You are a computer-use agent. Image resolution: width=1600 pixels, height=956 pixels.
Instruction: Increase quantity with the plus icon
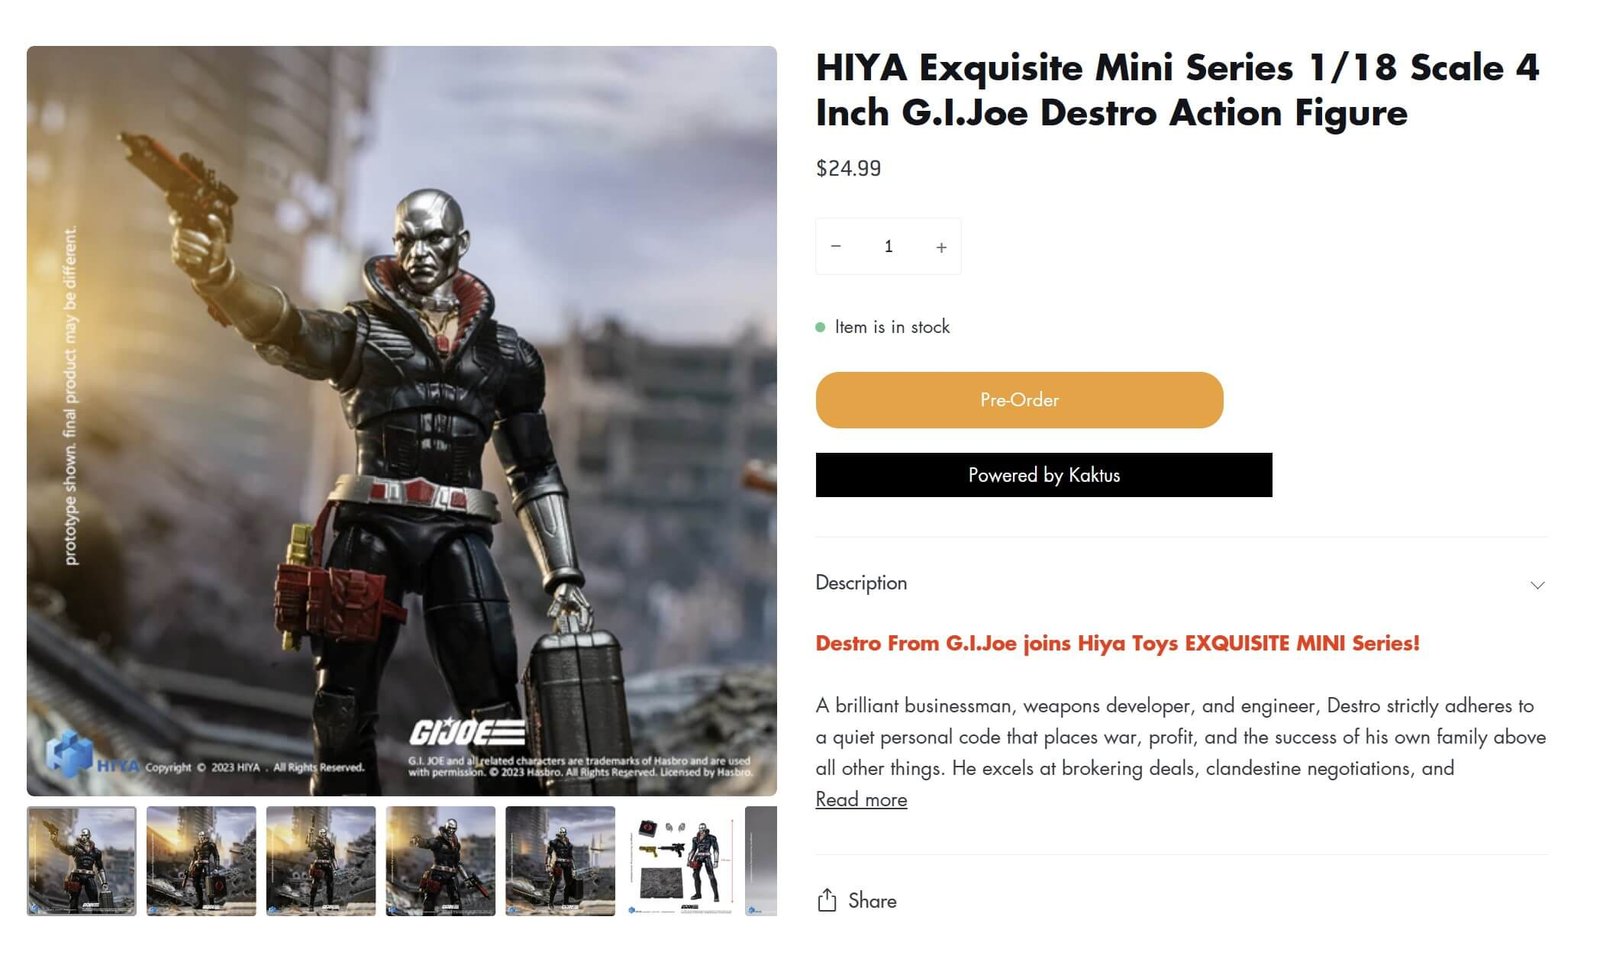pyautogui.click(x=941, y=247)
